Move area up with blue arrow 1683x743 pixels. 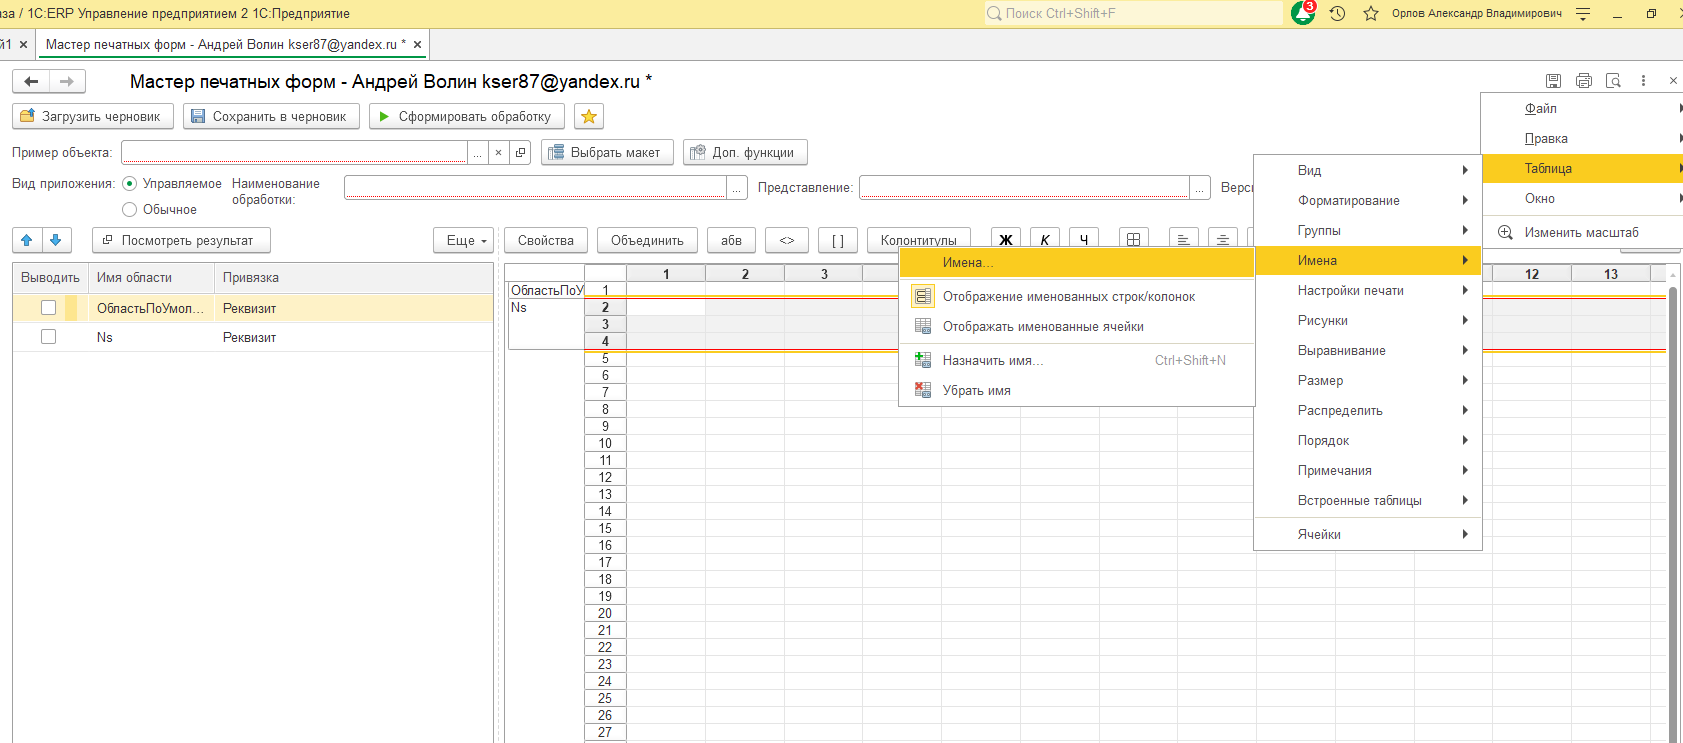27,240
